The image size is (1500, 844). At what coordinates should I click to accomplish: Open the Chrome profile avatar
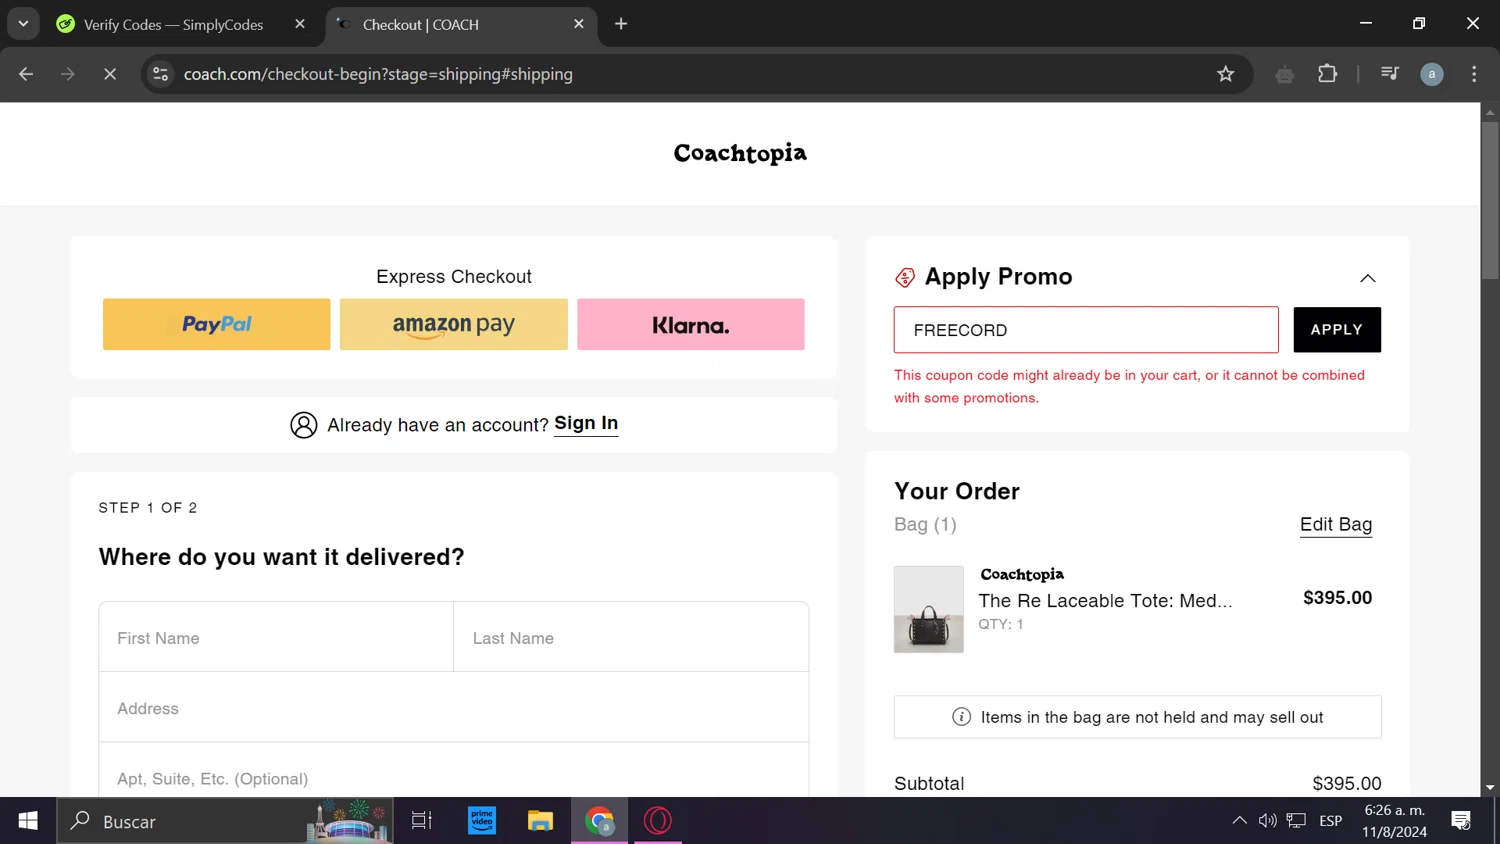(x=1432, y=74)
